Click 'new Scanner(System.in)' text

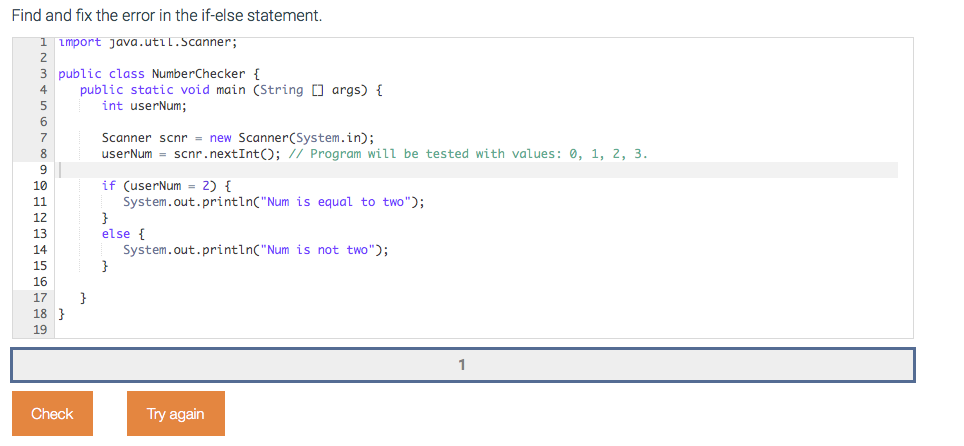[288, 138]
